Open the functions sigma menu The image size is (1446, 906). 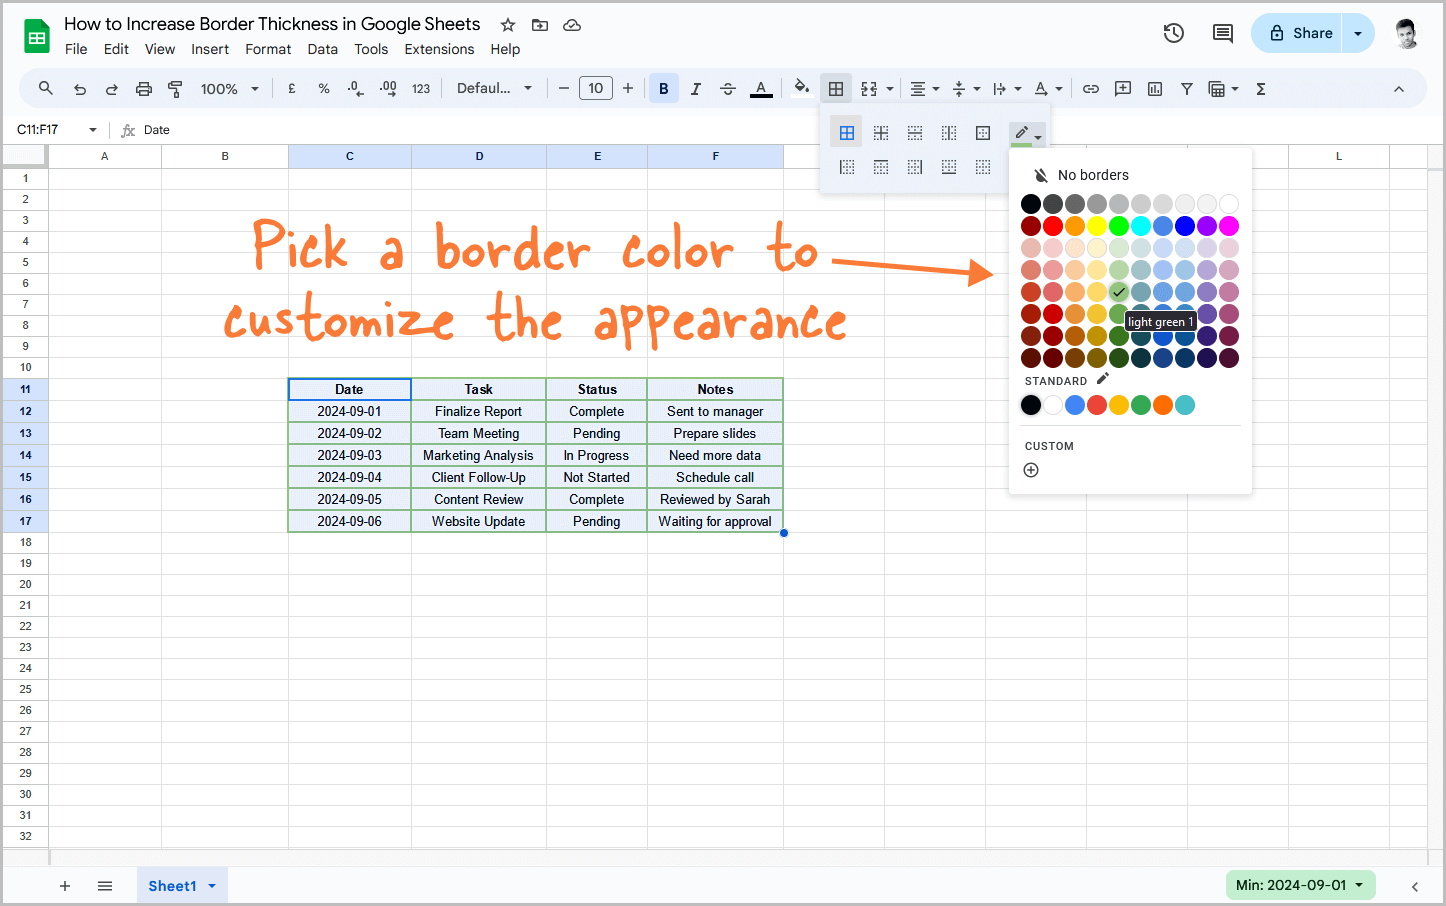[x=1261, y=89]
